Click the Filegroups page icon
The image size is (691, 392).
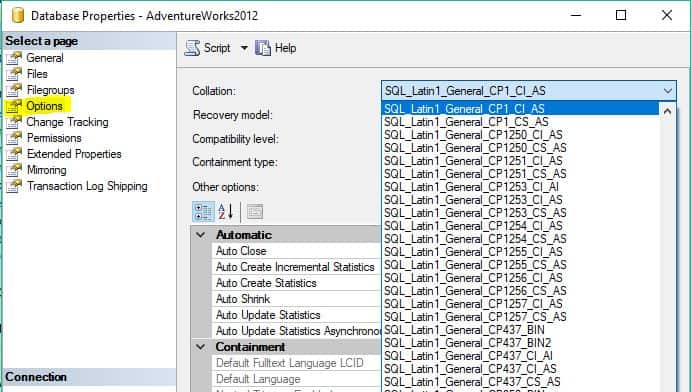[x=14, y=90]
